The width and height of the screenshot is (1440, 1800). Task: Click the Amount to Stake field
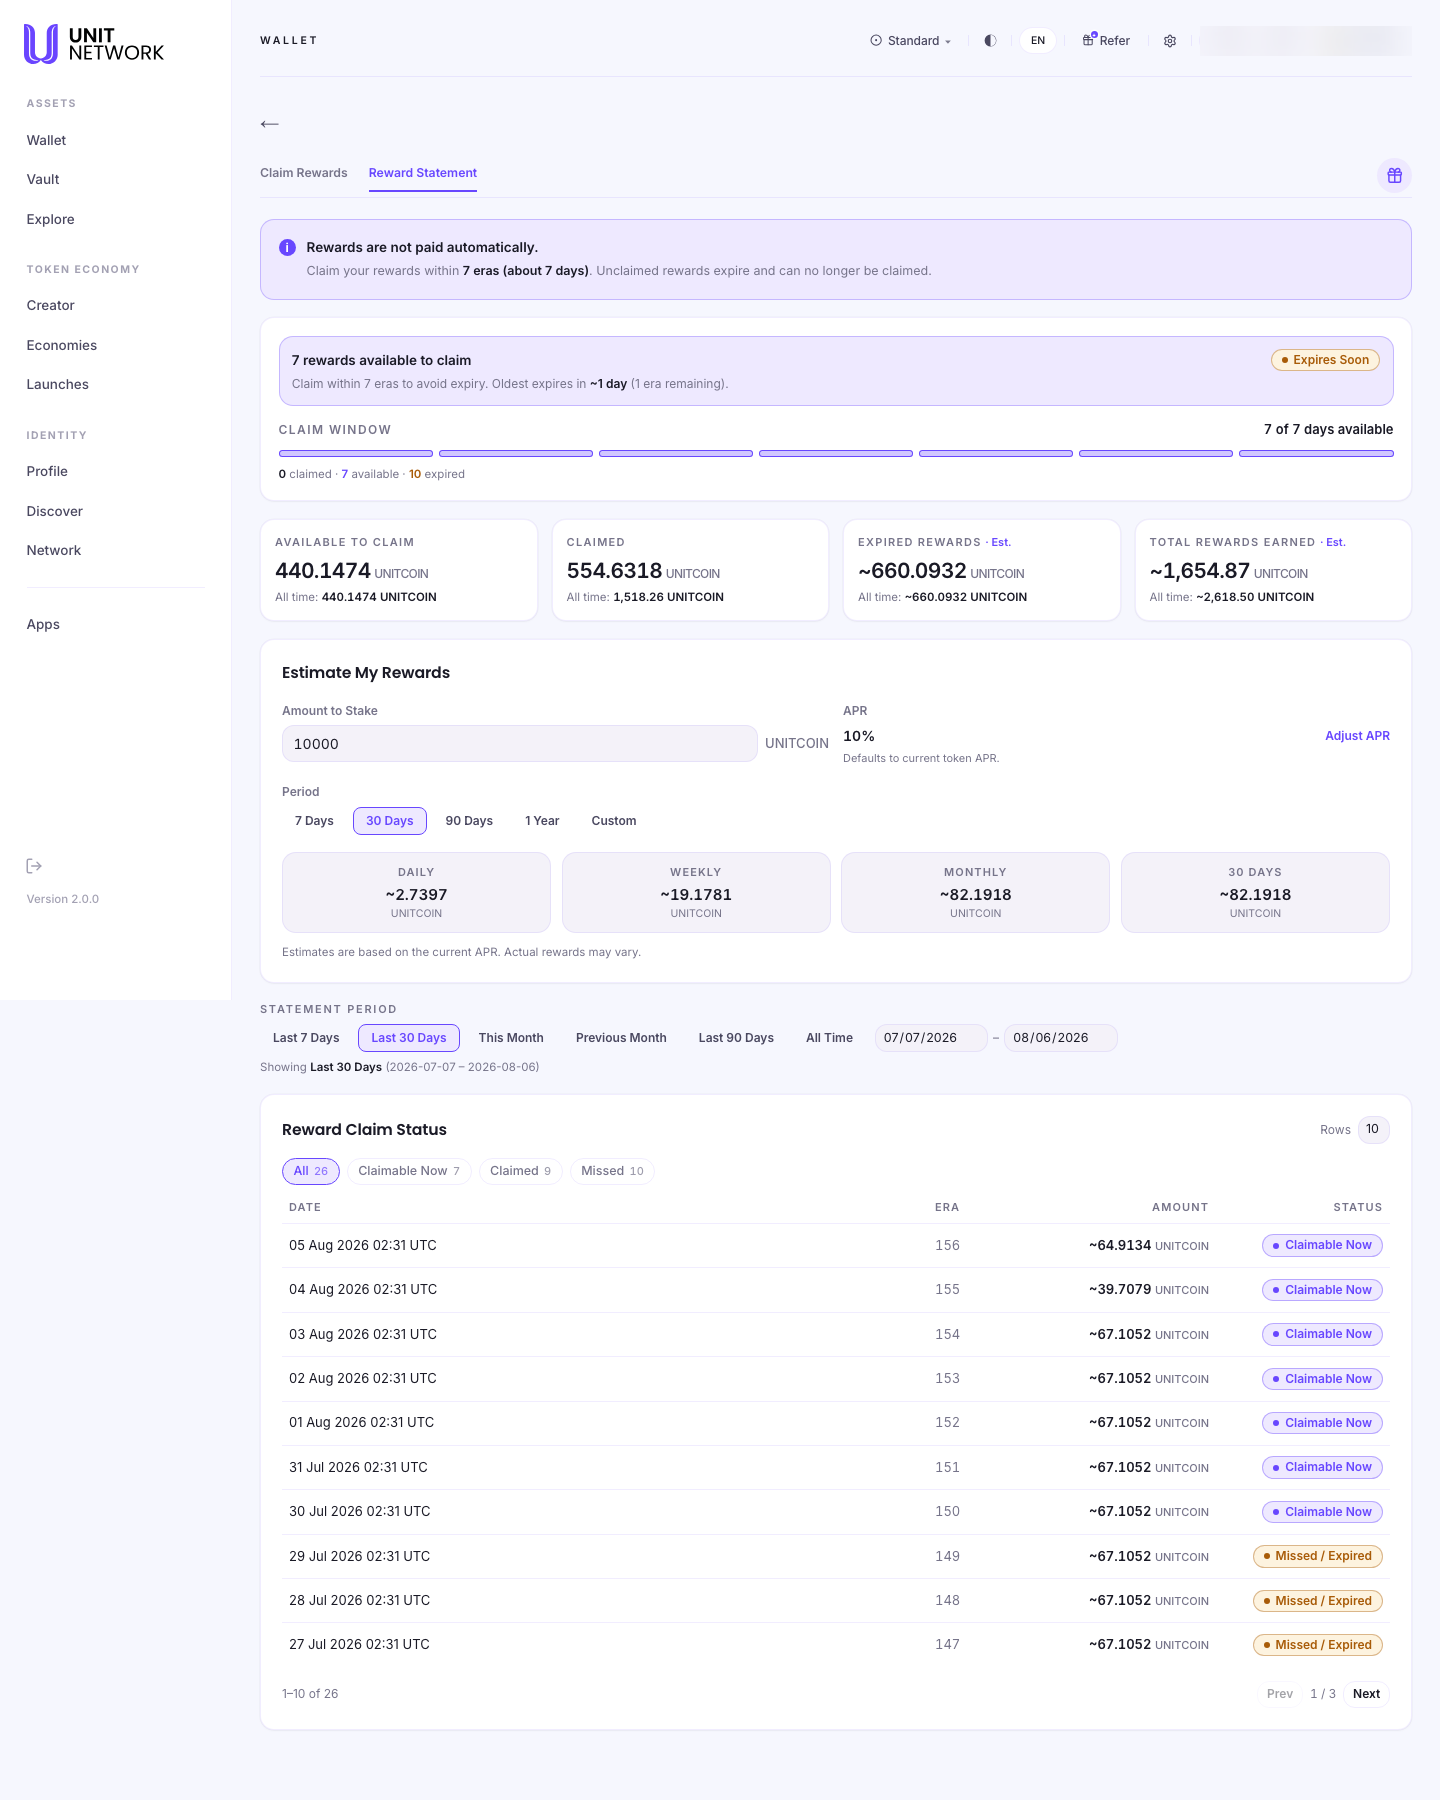pyautogui.click(x=519, y=744)
